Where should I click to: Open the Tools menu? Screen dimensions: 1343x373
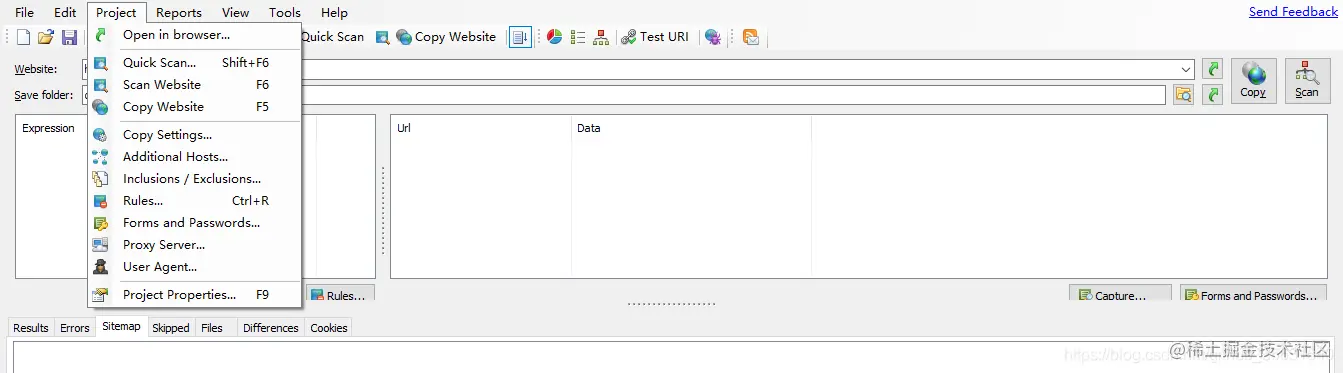[x=285, y=12]
